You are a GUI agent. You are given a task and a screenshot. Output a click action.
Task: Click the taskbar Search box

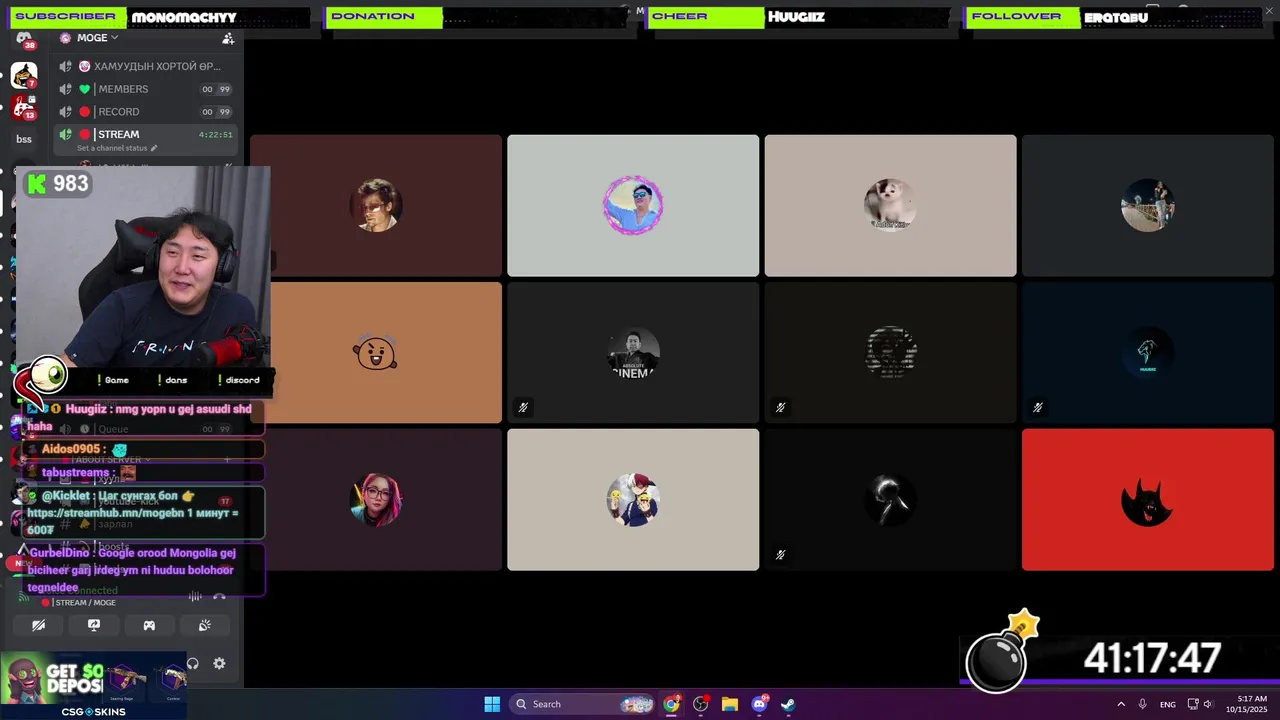(583, 704)
